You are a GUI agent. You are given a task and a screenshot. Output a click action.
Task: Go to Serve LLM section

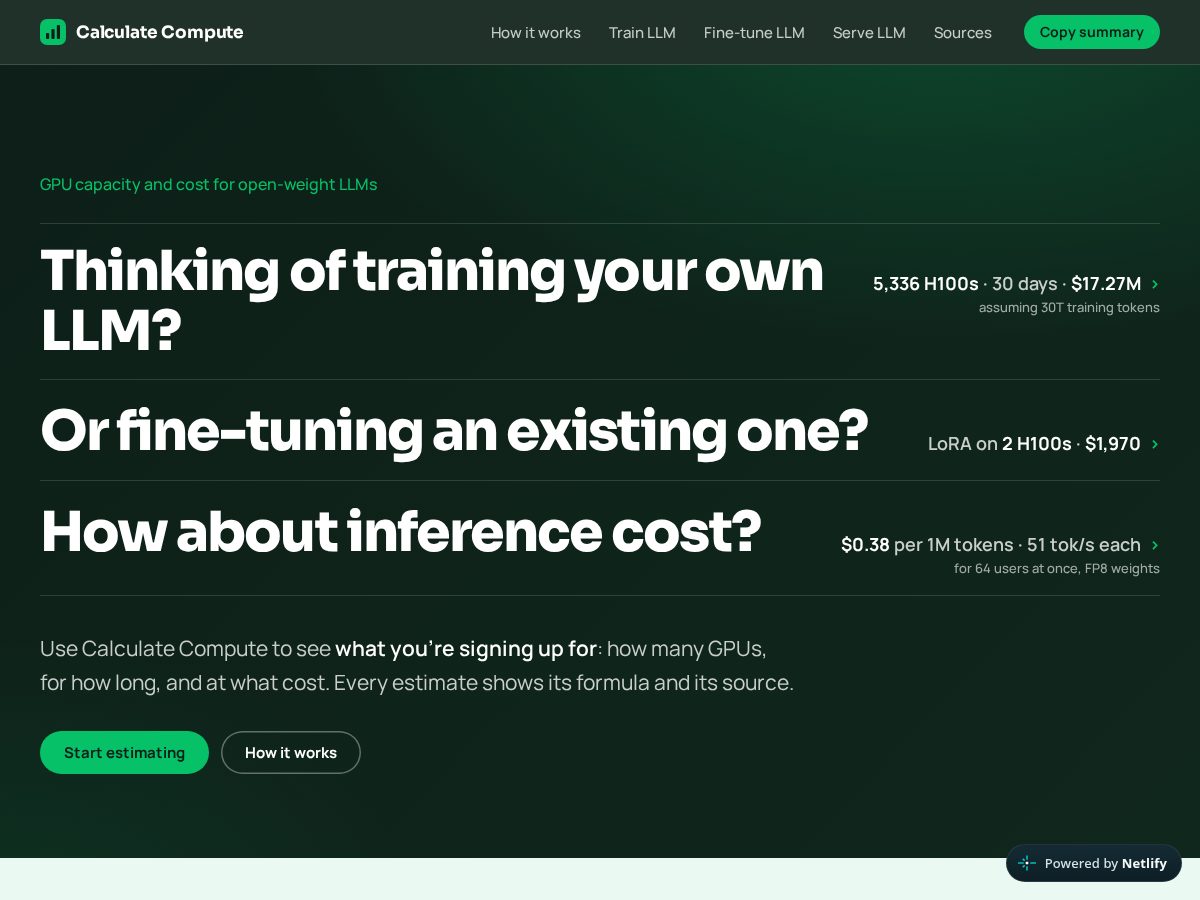tap(869, 33)
